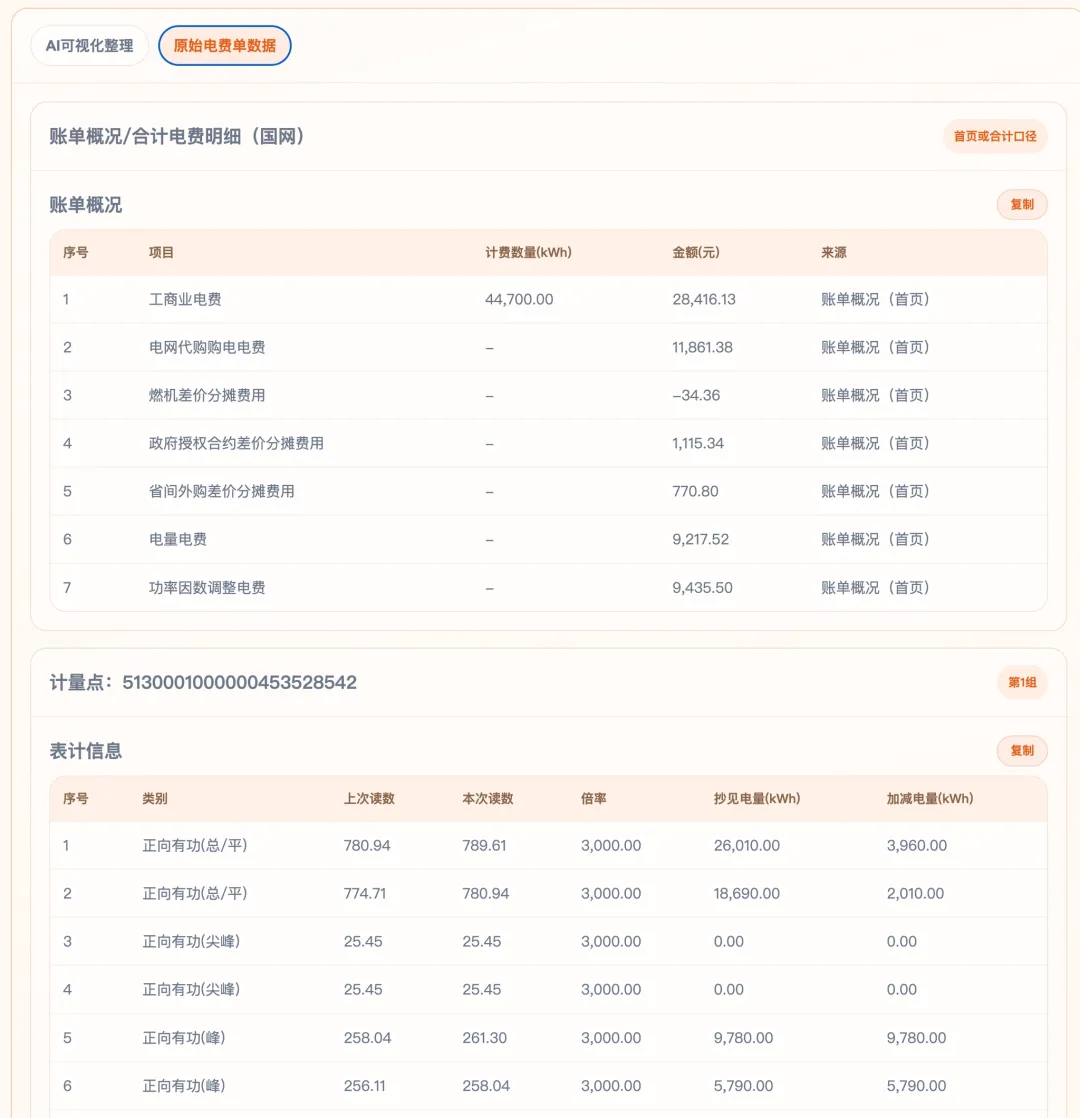Click 来源 column header

click(x=833, y=252)
